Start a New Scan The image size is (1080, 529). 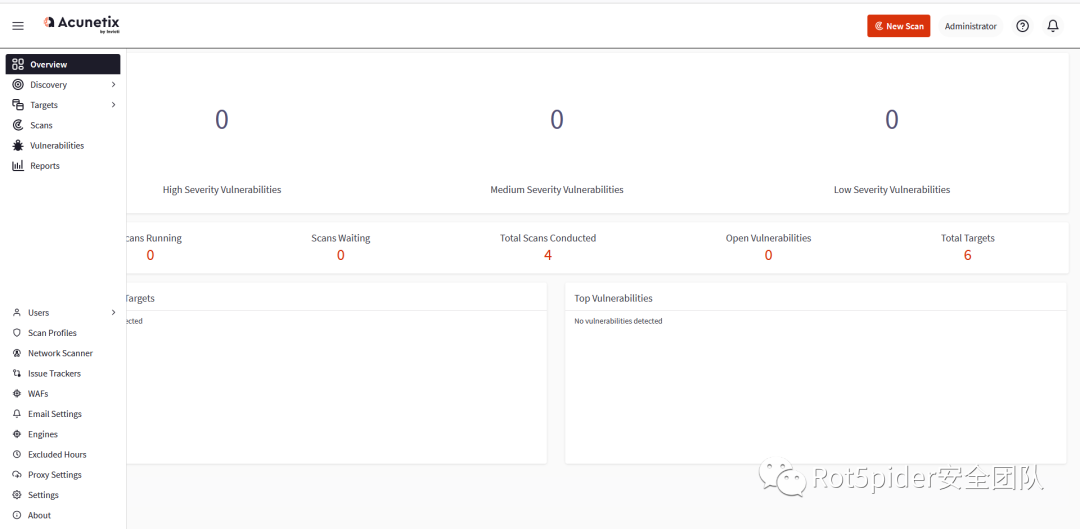[x=899, y=26]
